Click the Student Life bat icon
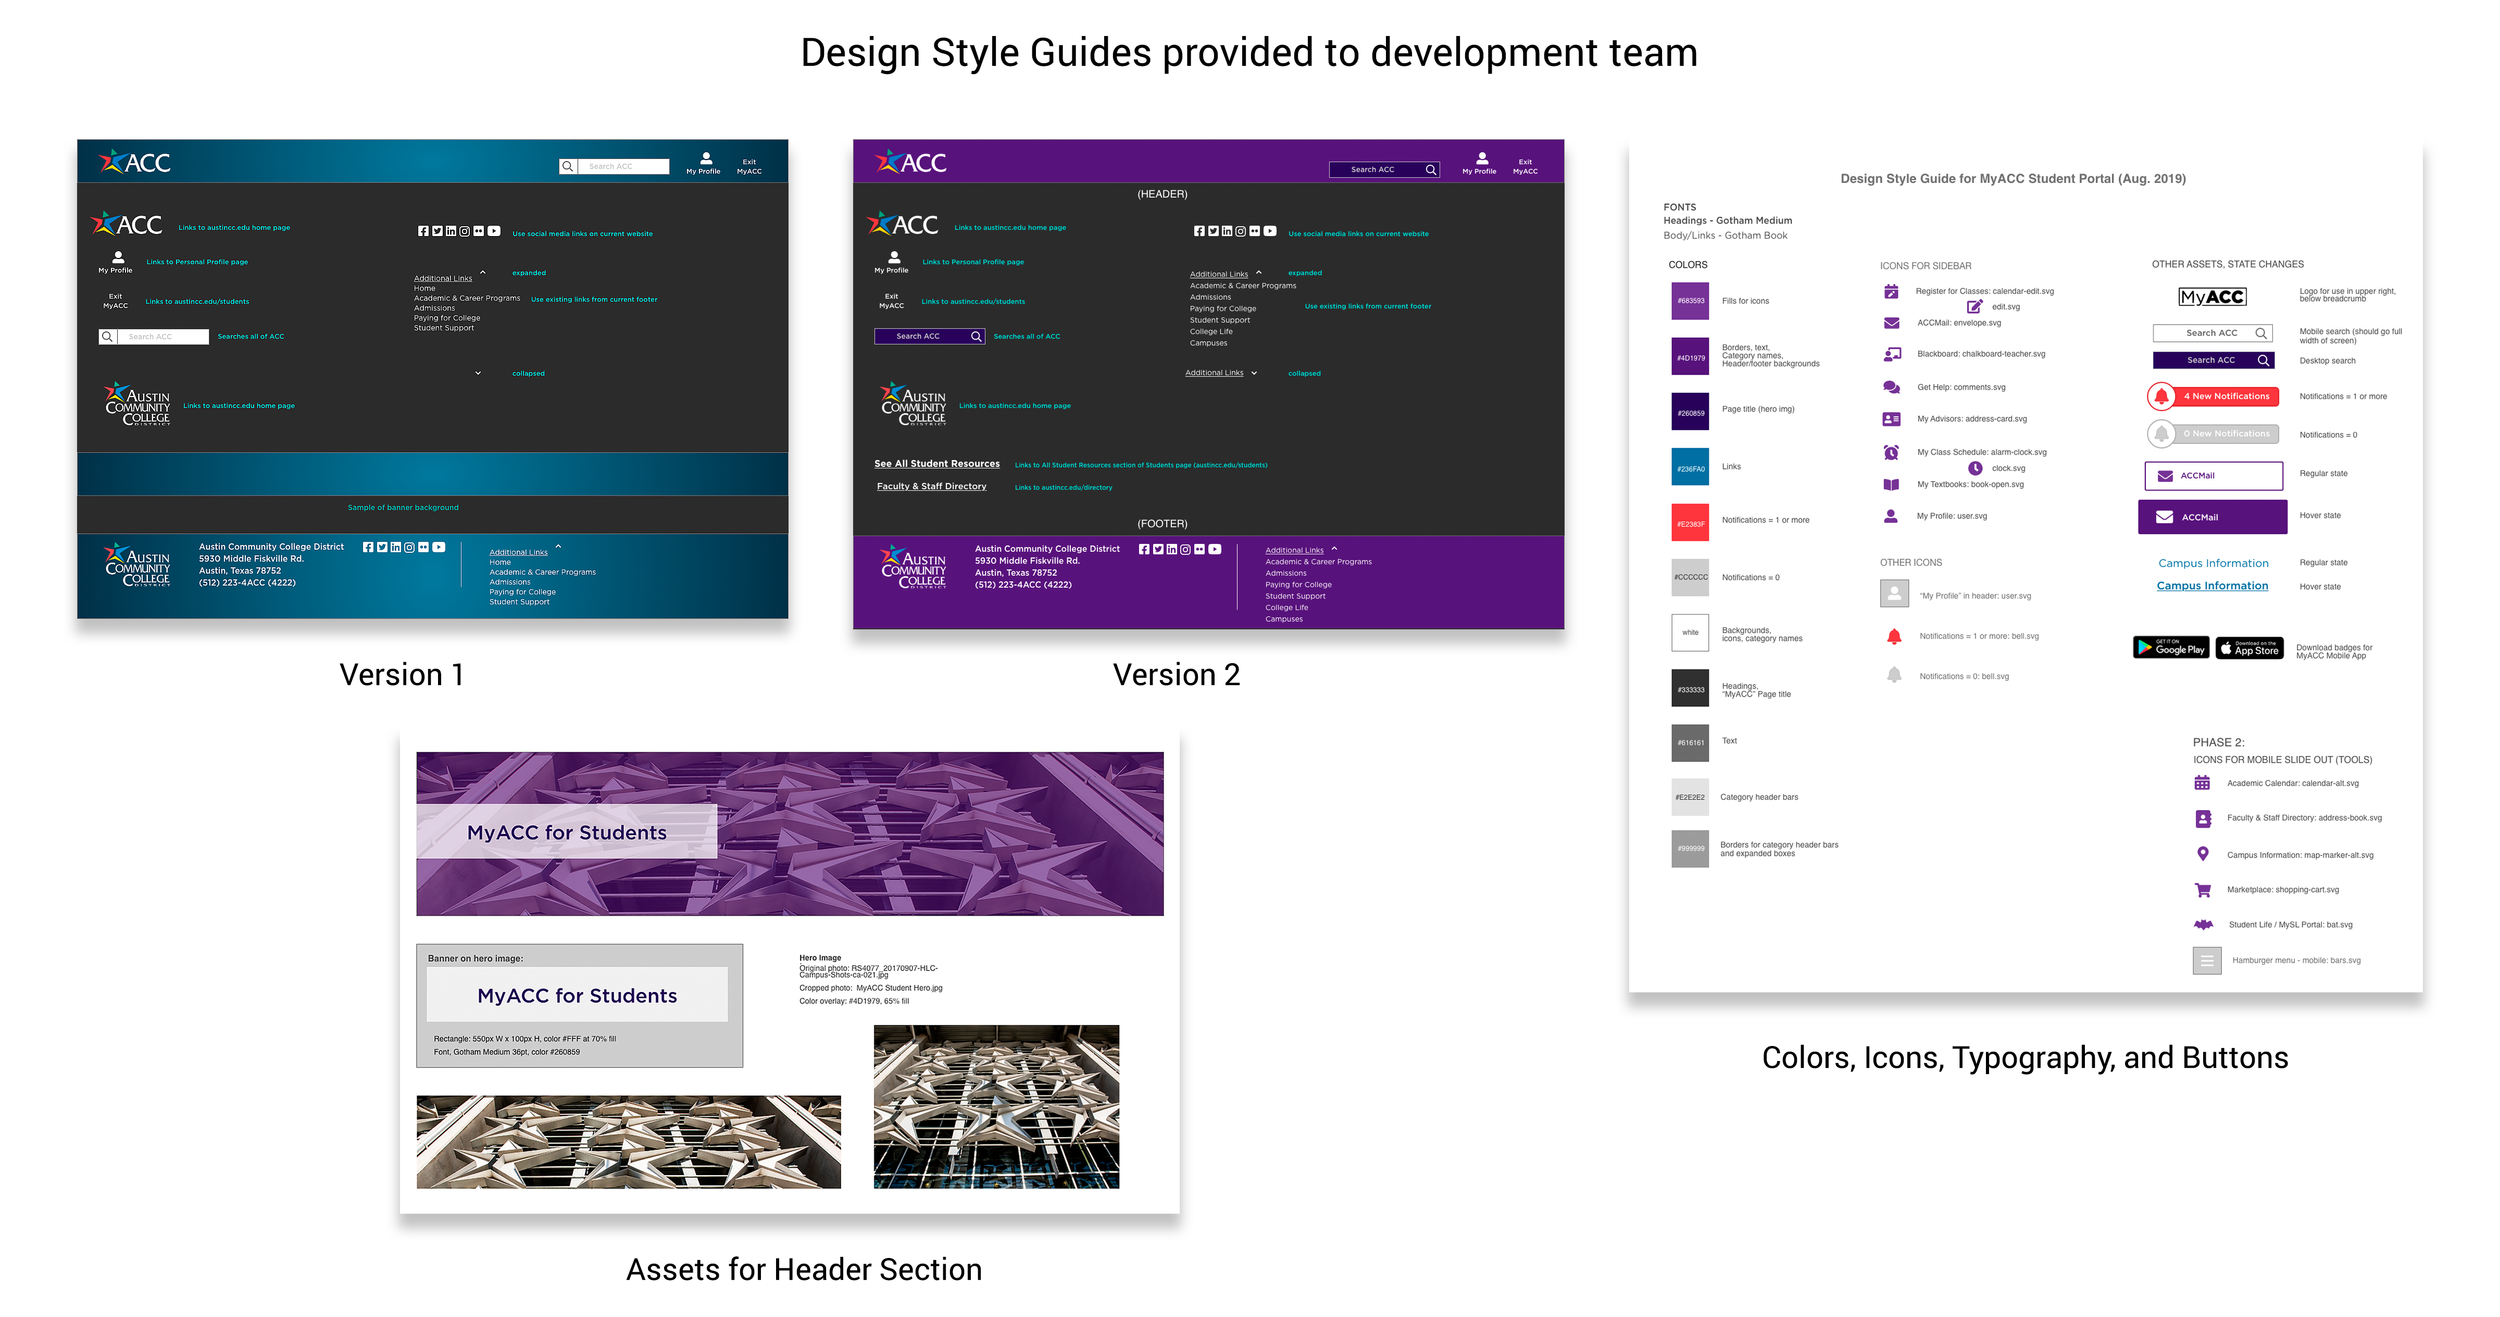This screenshot has height=1317, width=2500. coord(2203,924)
